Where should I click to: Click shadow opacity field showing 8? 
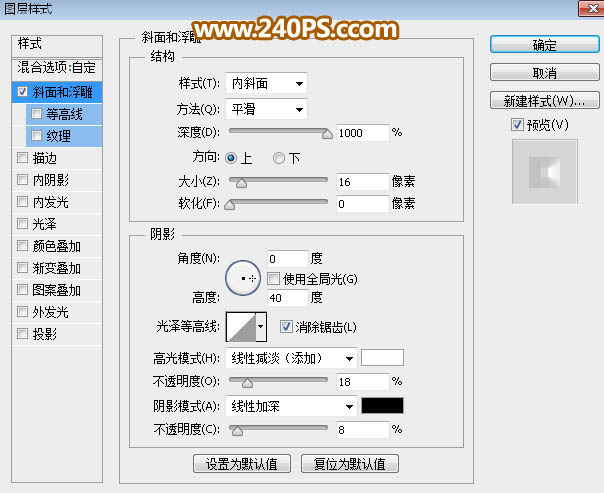(x=362, y=429)
